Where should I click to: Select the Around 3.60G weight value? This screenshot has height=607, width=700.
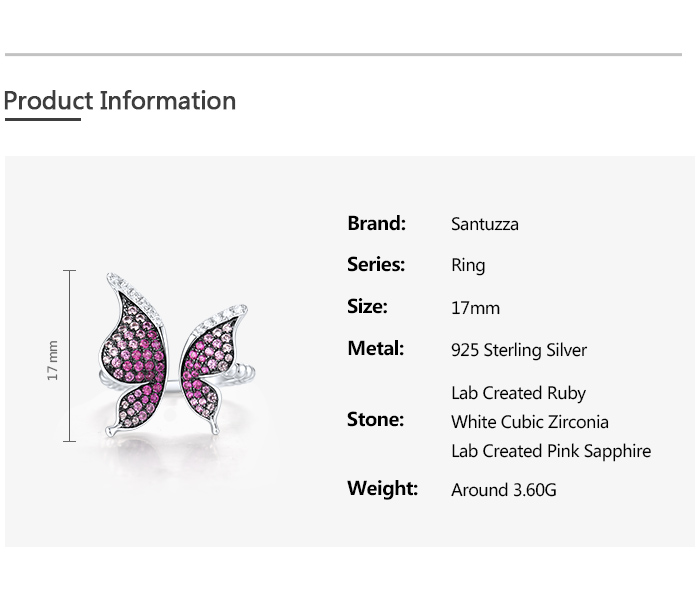click(504, 490)
